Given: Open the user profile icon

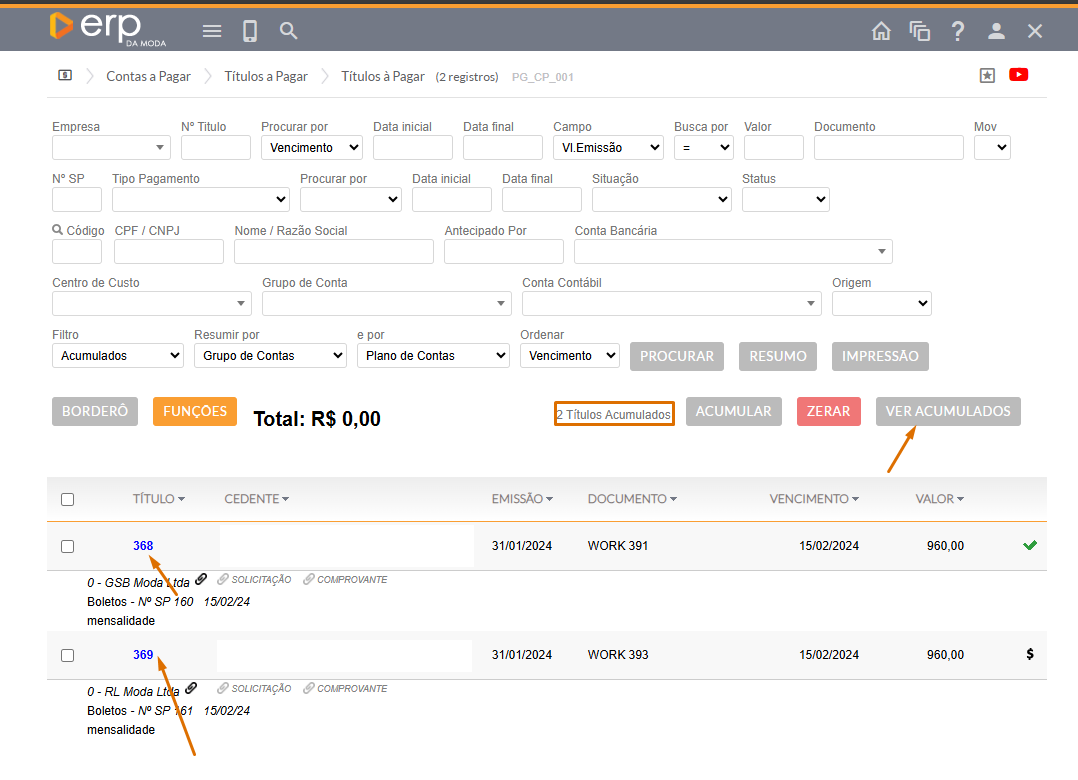Looking at the screenshot, I should click(x=996, y=31).
